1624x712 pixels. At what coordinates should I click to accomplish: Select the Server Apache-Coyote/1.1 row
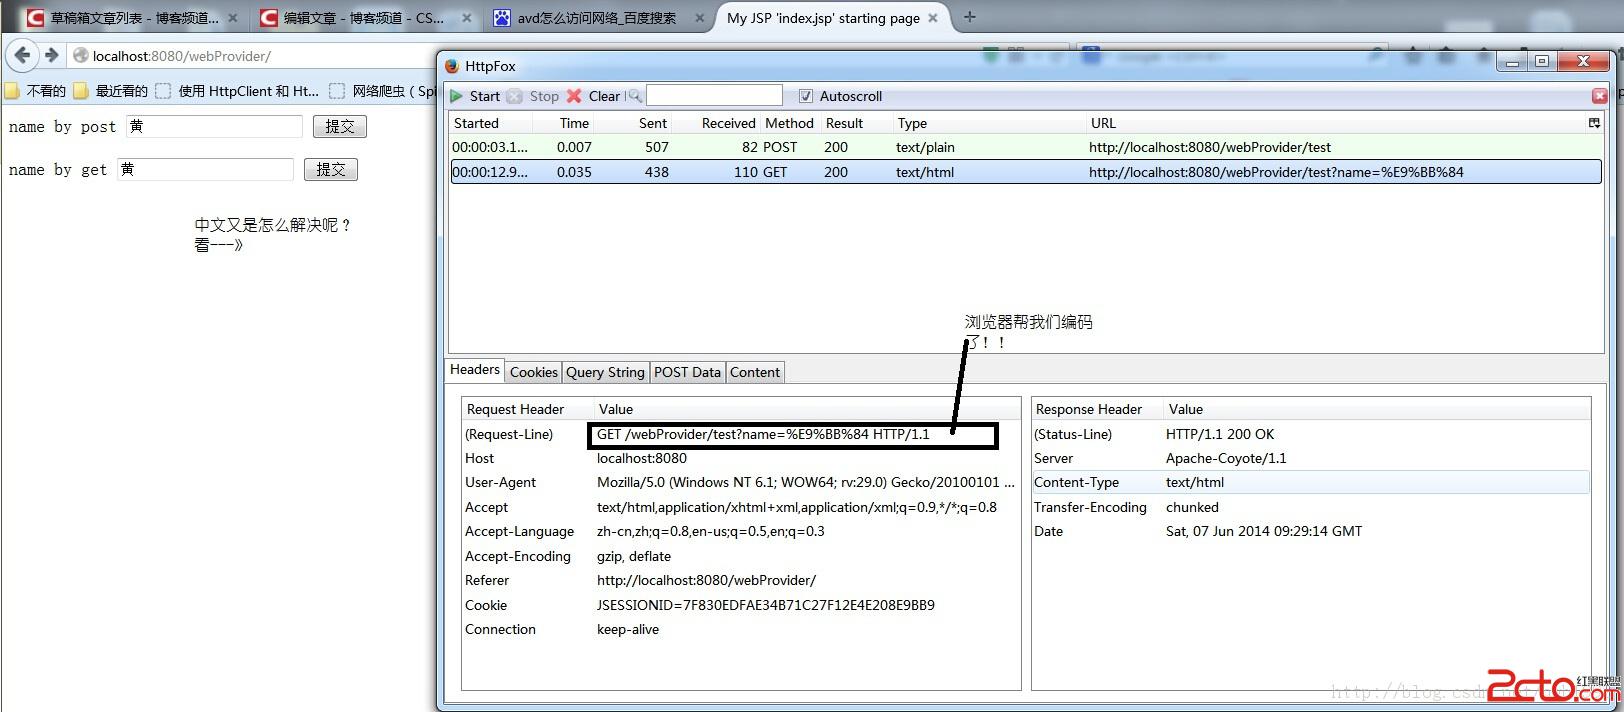(1310, 458)
